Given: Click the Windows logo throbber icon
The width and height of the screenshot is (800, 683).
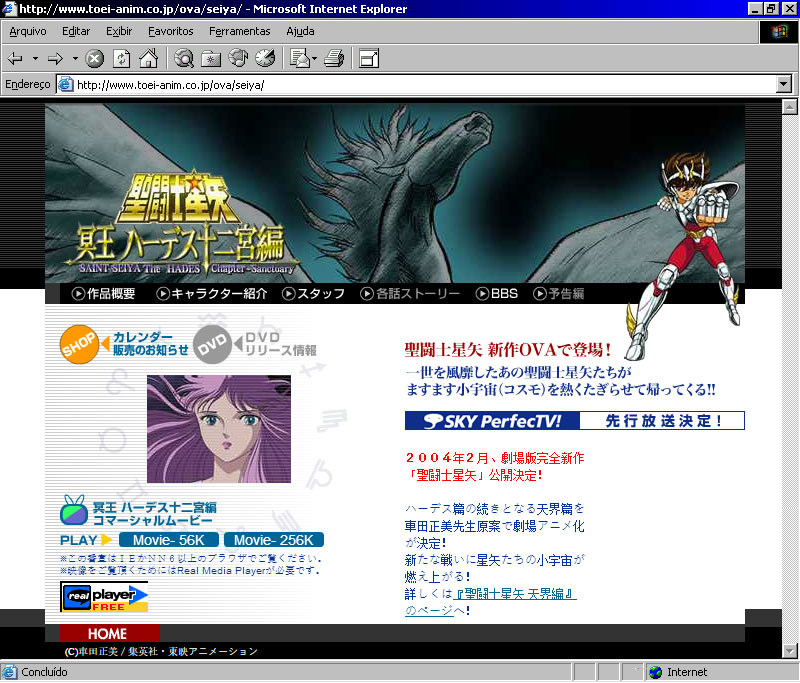Looking at the screenshot, I should coord(779,32).
